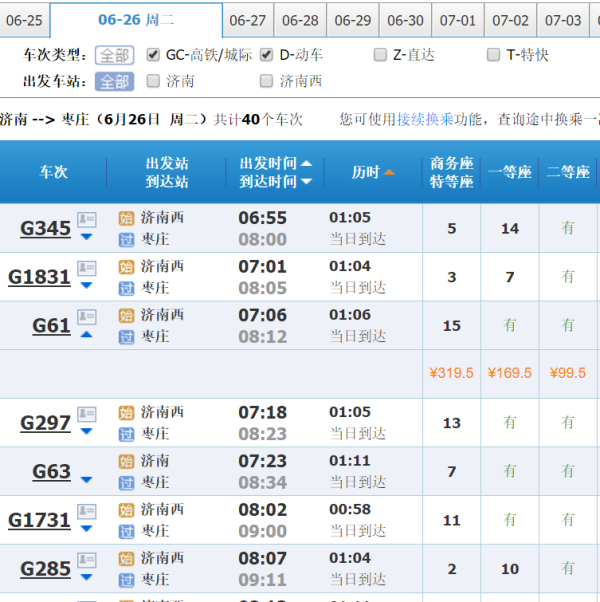Enable the Z-直达 train type checkbox
The image size is (600, 602).
pyautogui.click(x=380, y=55)
